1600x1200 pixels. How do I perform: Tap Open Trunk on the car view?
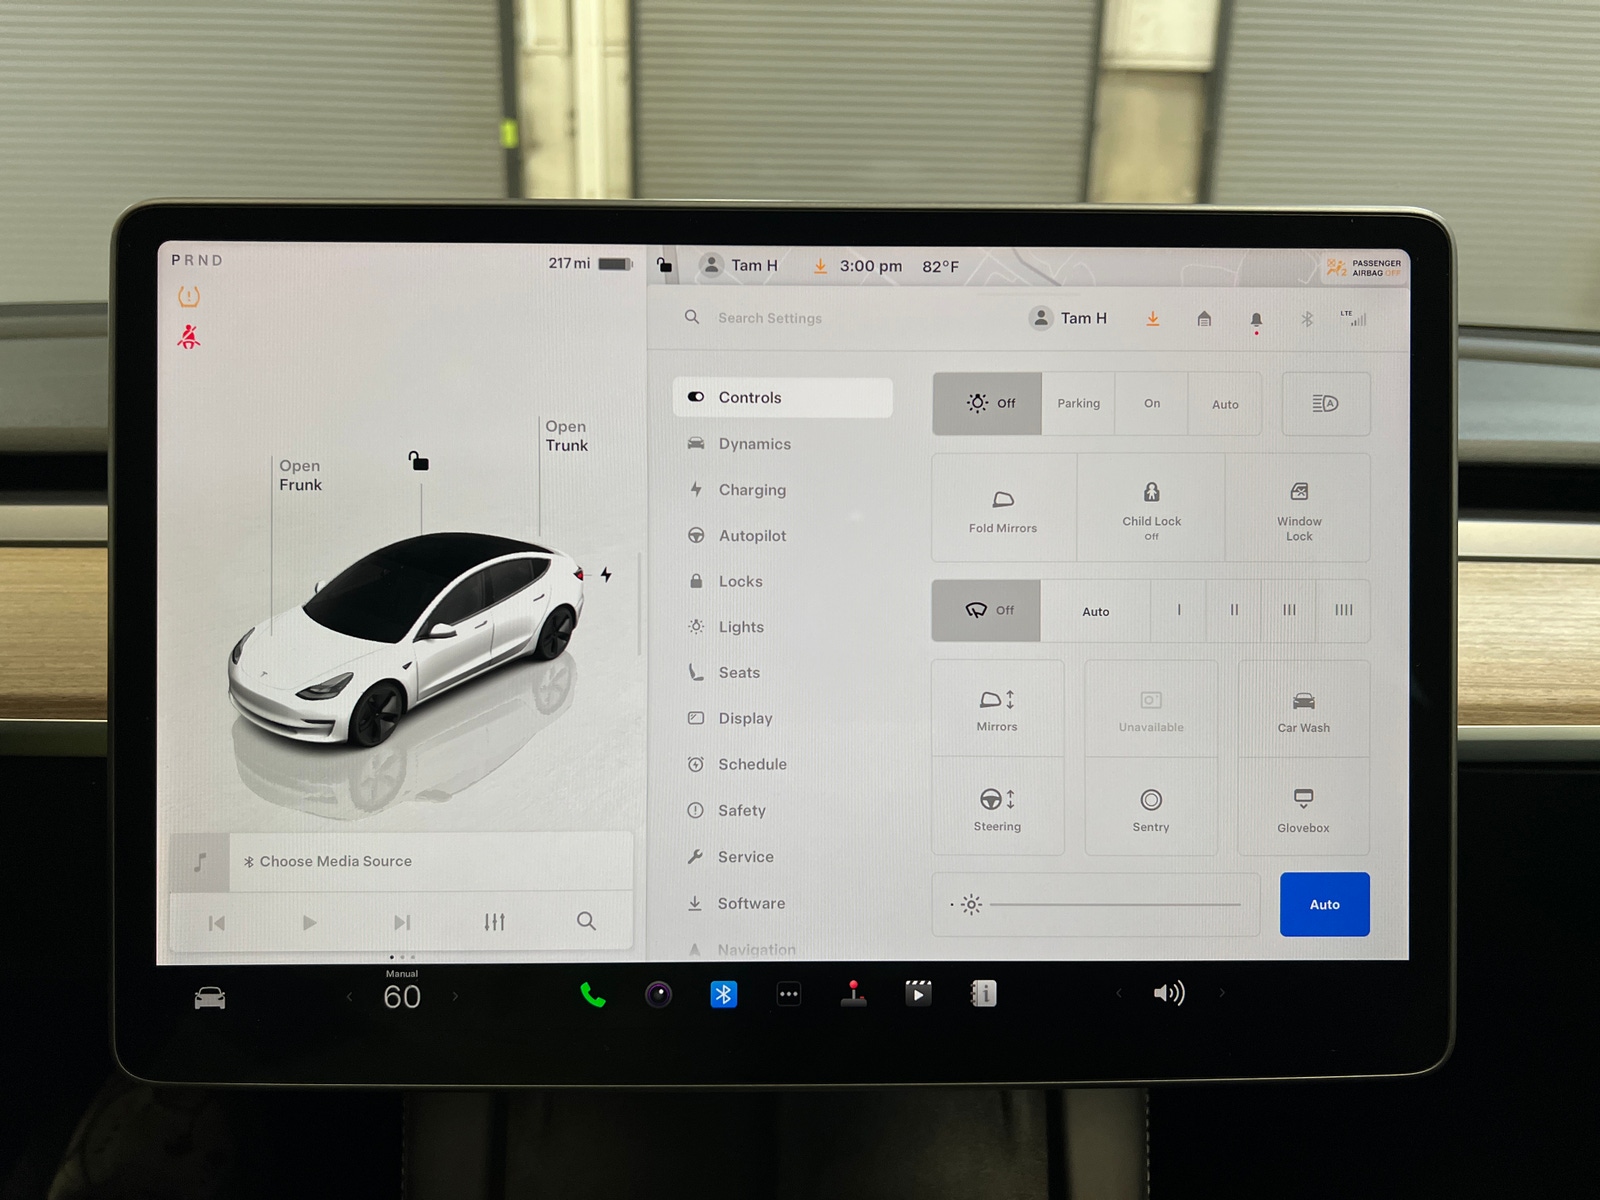[x=566, y=436]
